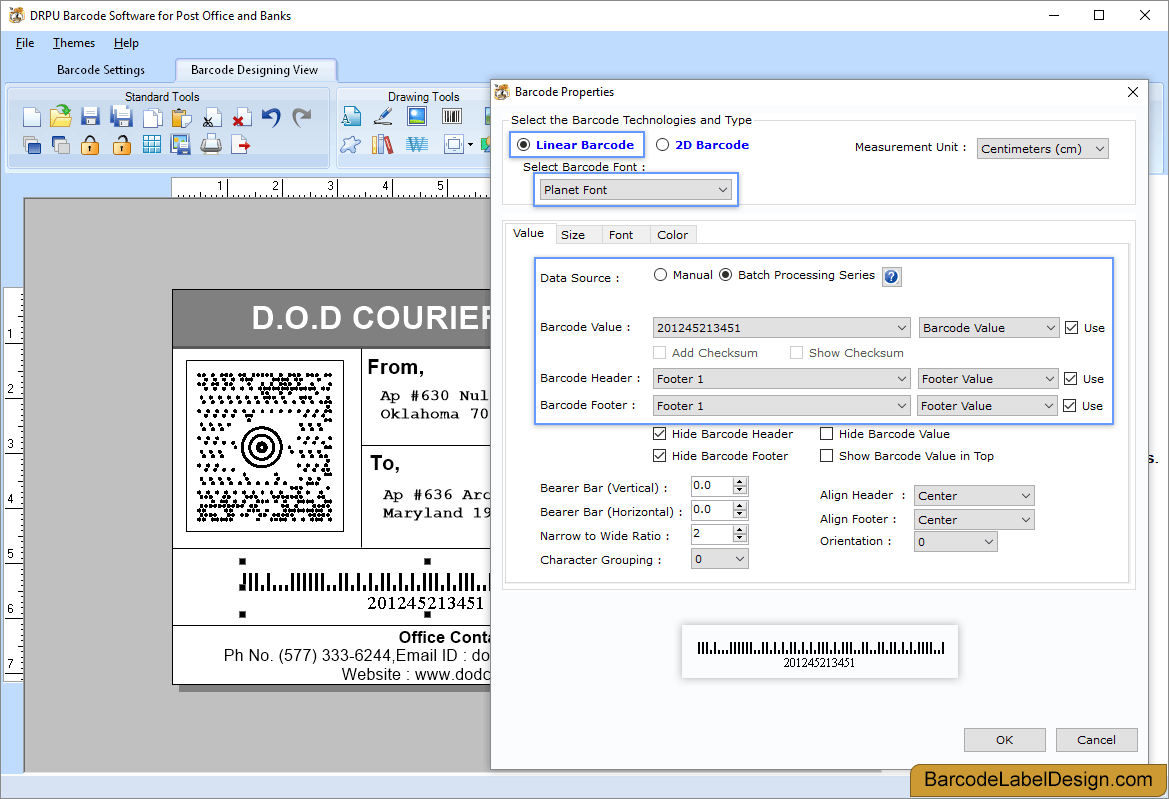
Task: Open Barcode Footer series dropdown
Action: coord(781,405)
